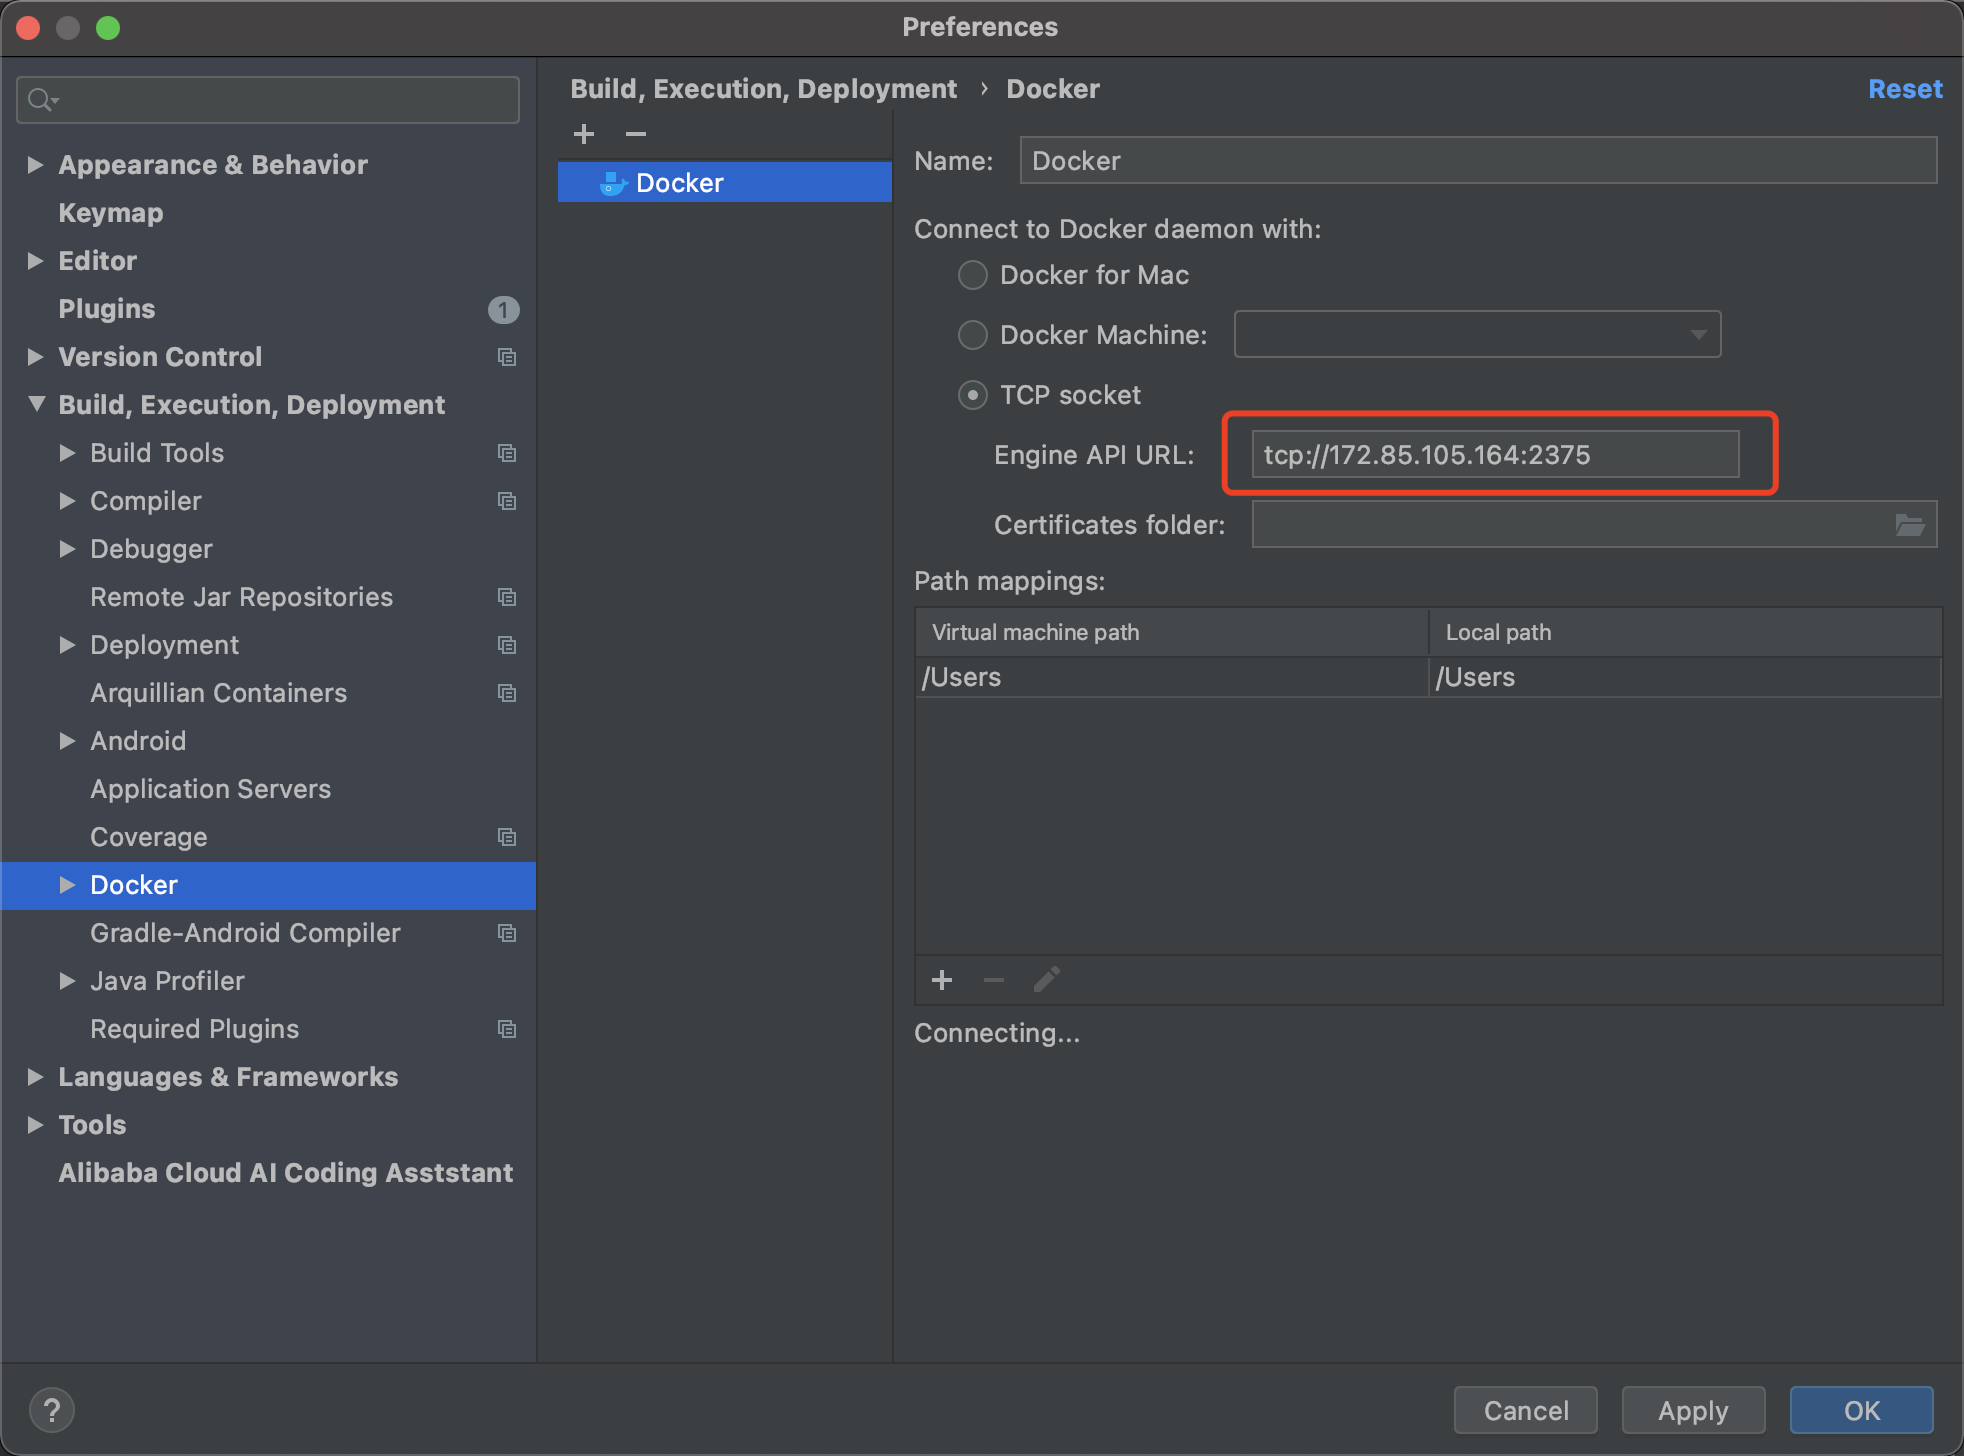Expand the Build Tools node
This screenshot has height=1456, width=1964.
coord(67,453)
